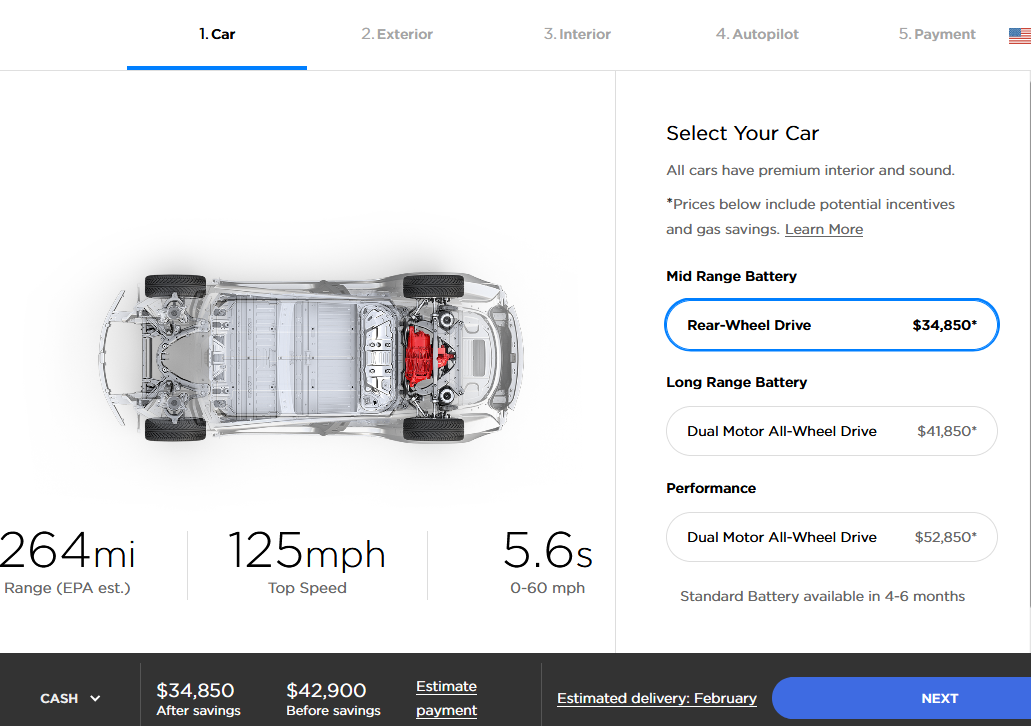
Task: Click the car chassis top-view image
Action: (x=310, y=358)
